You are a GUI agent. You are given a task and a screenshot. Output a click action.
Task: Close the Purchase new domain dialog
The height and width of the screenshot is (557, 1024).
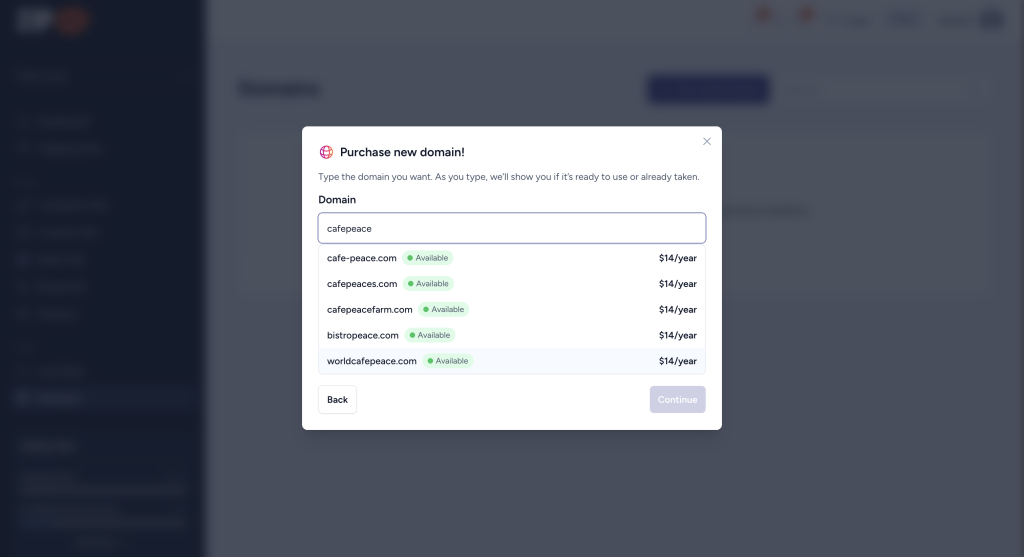pos(707,141)
